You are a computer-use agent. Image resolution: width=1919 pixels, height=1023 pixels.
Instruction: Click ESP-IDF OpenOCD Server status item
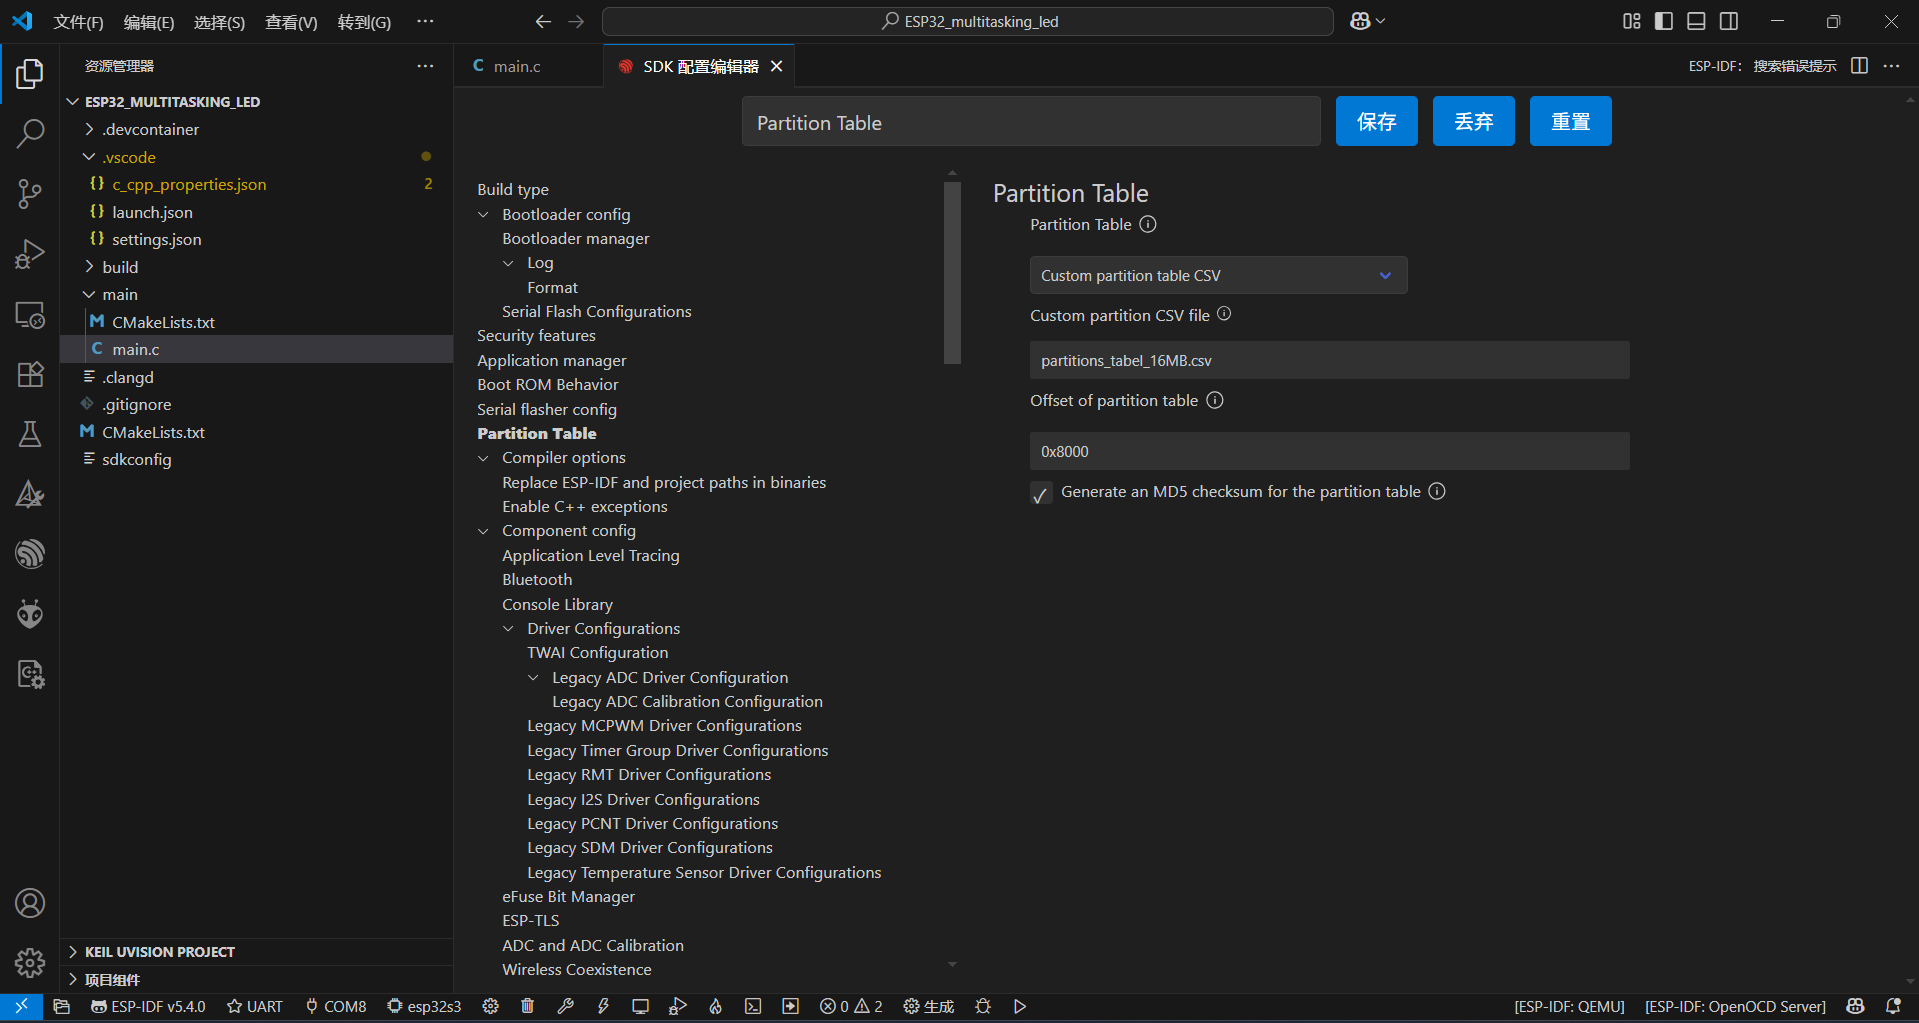[x=1735, y=1006]
